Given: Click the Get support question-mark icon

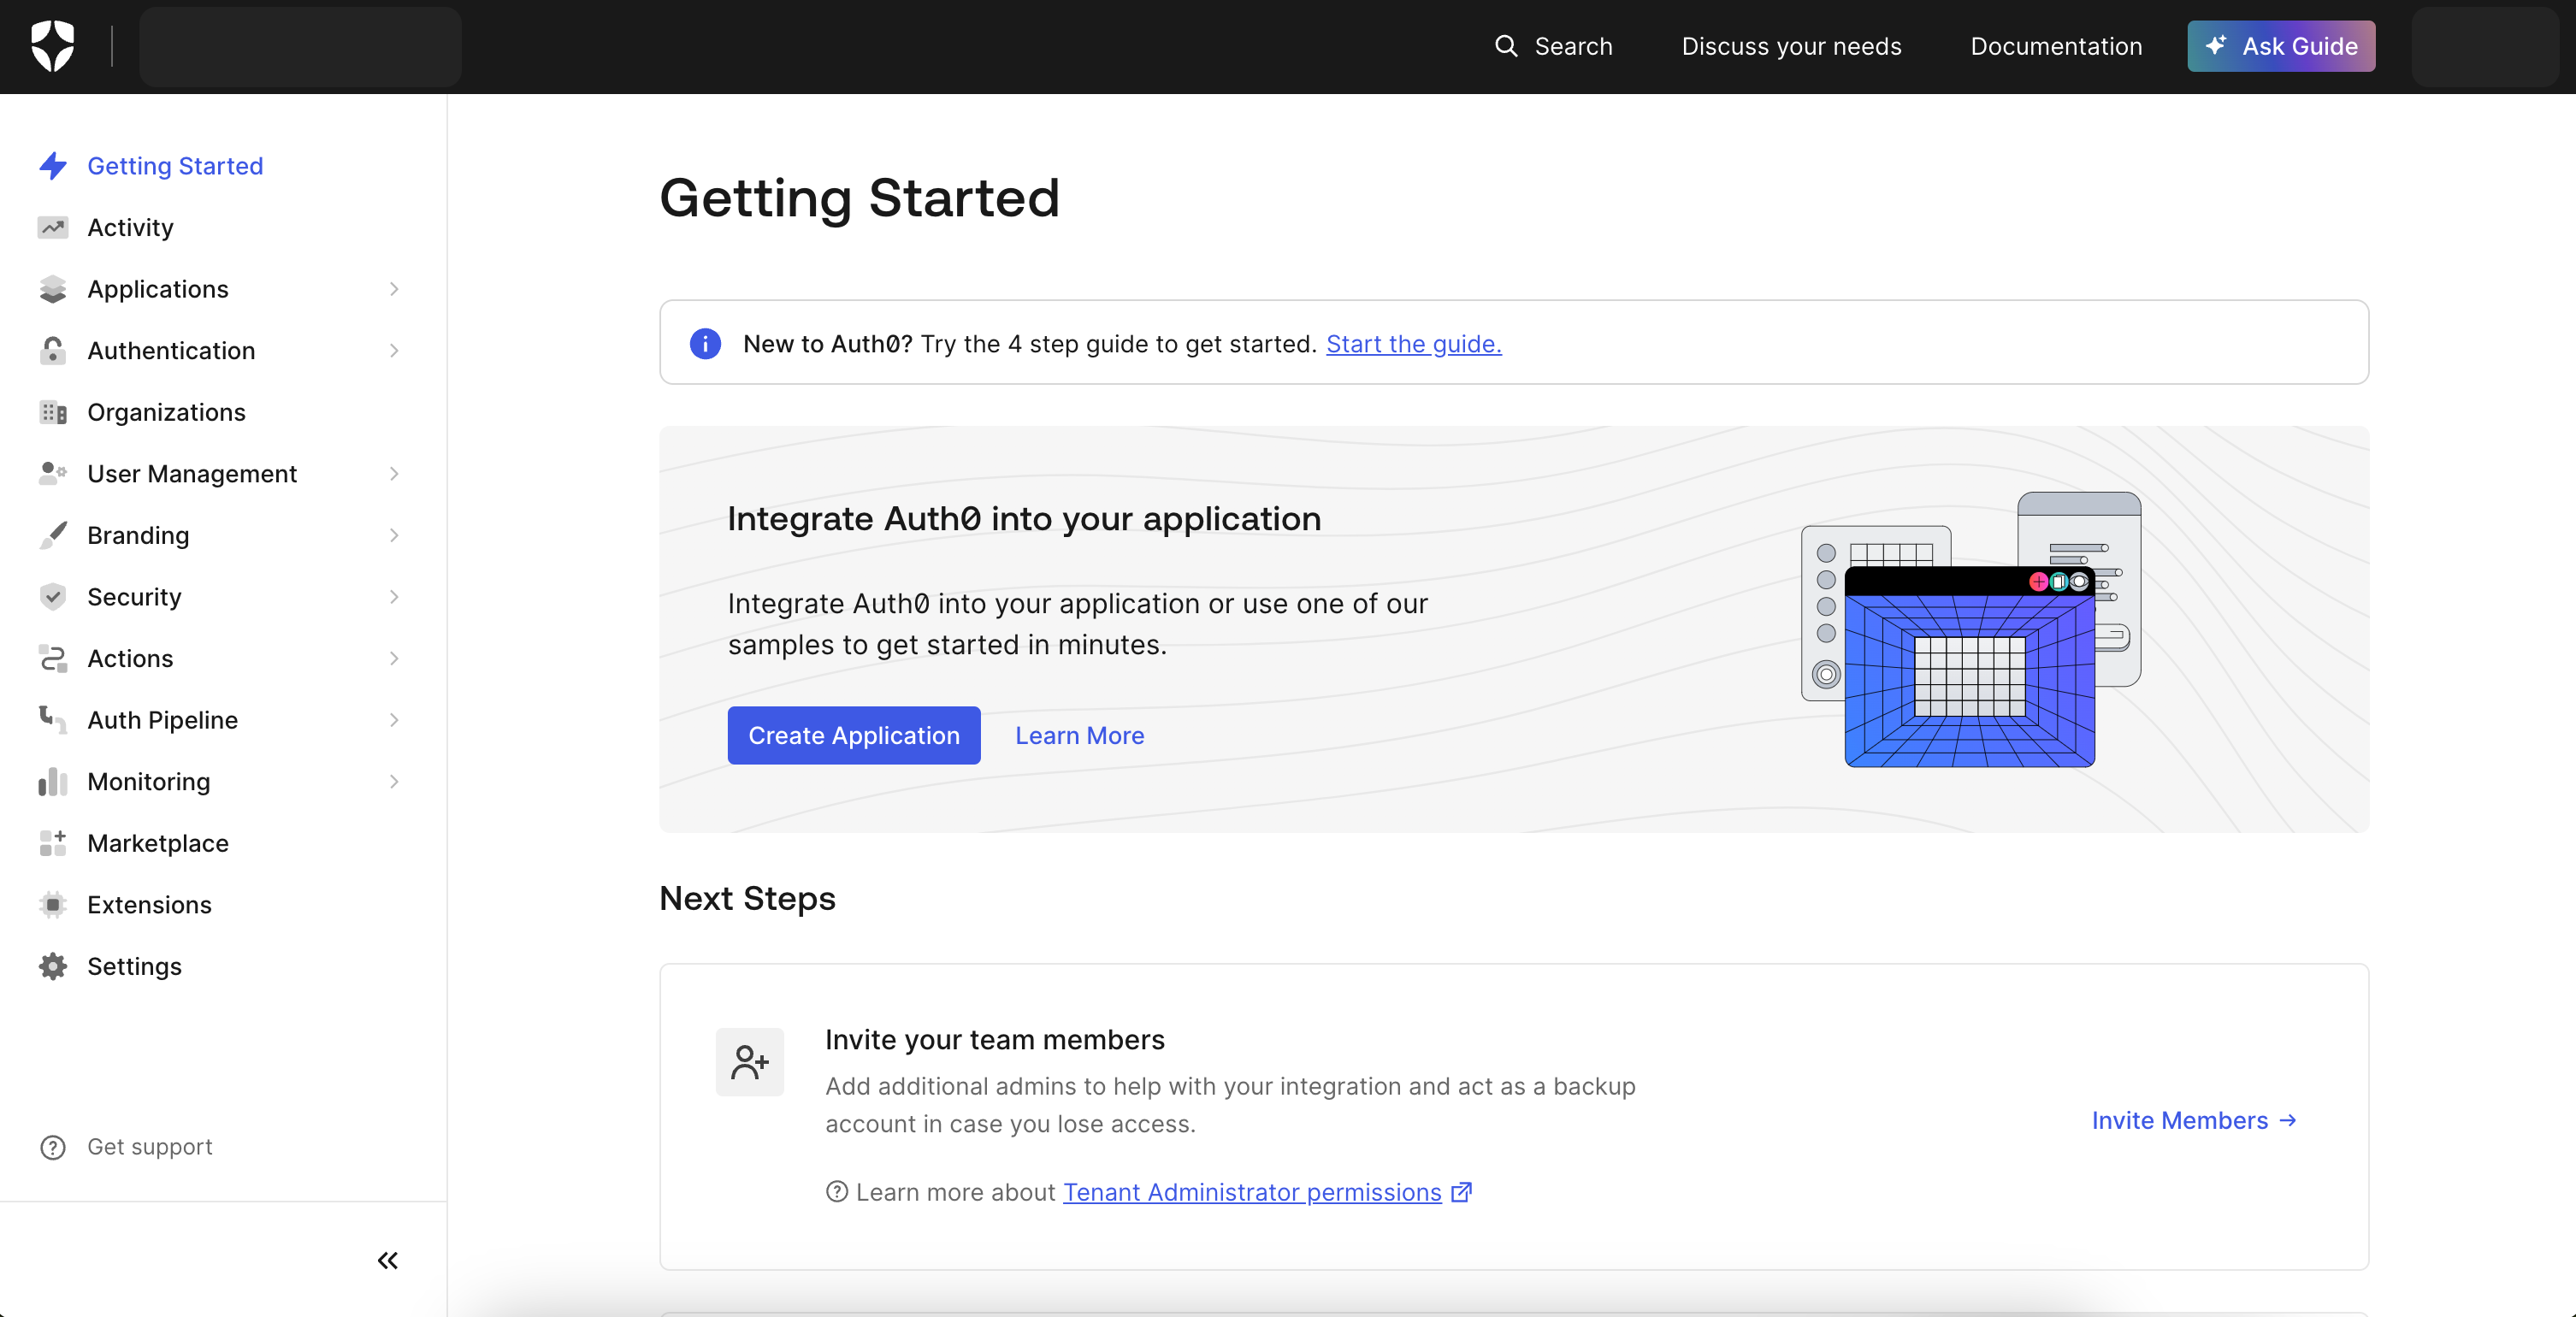Looking at the screenshot, I should tap(52, 1147).
